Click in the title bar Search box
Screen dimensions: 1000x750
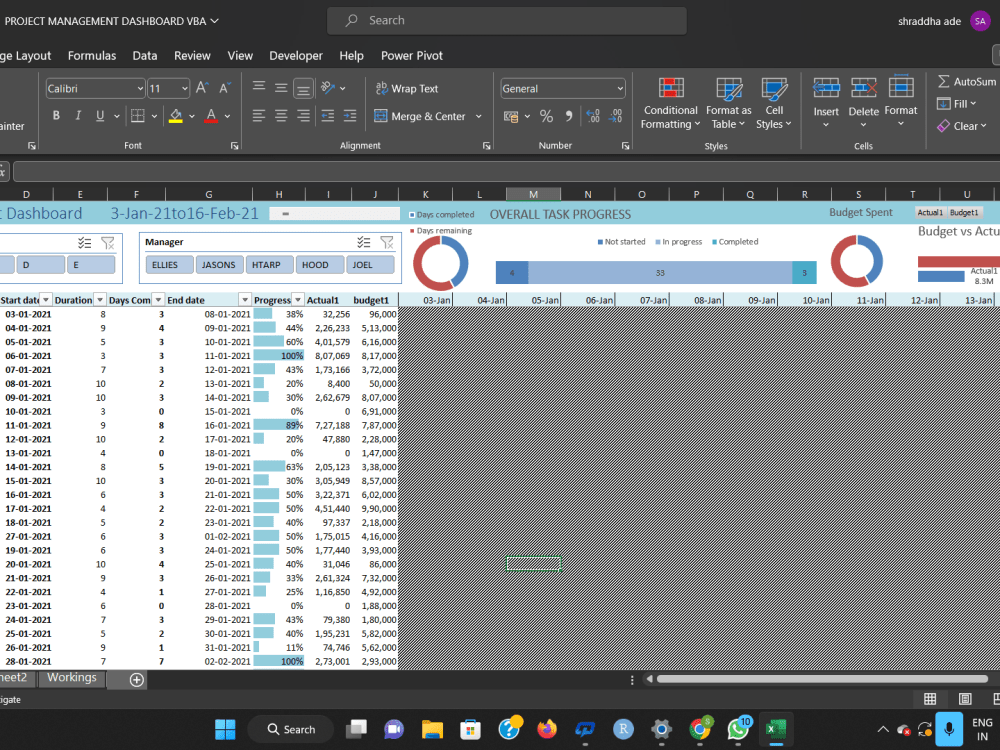pyautogui.click(x=506, y=20)
